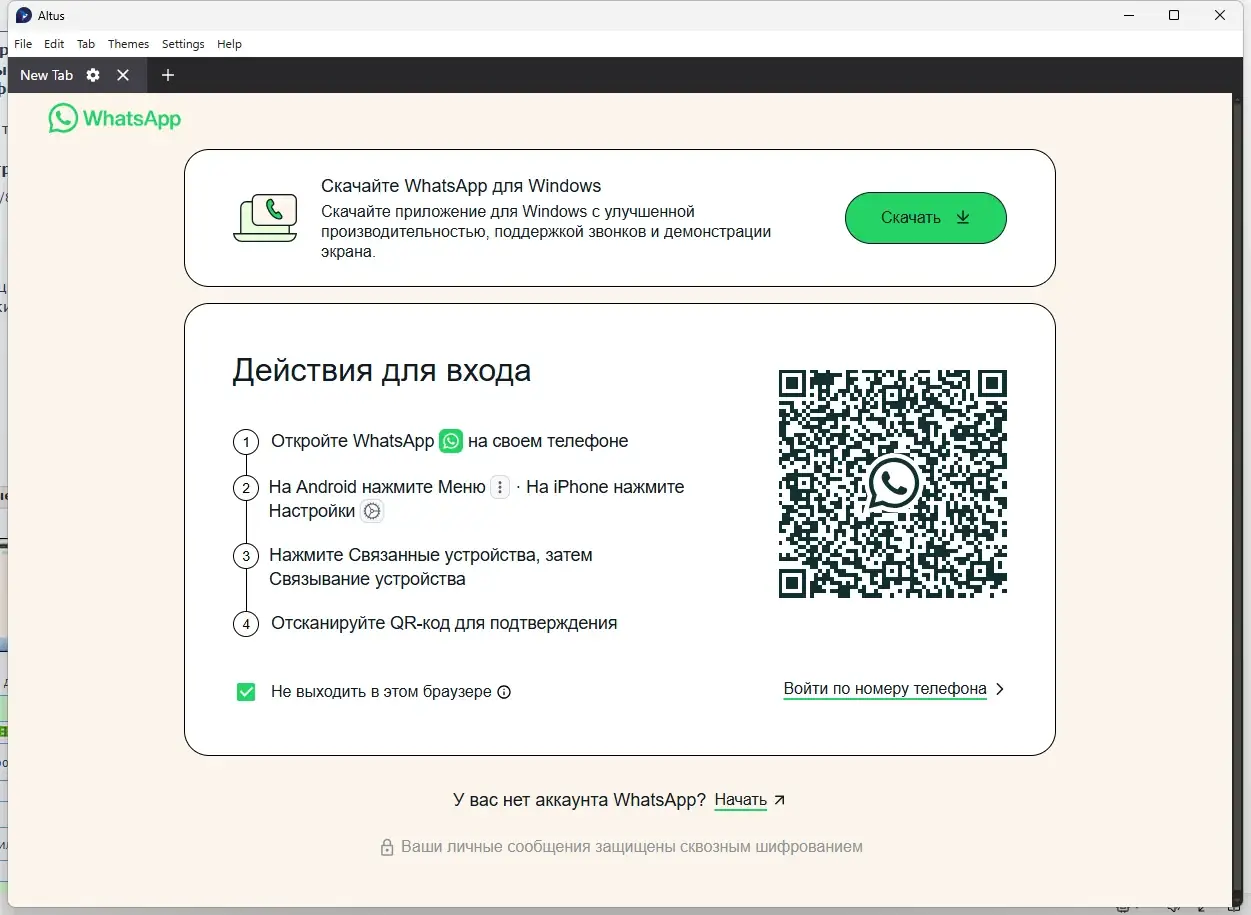Open the Settings menu

click(x=183, y=44)
